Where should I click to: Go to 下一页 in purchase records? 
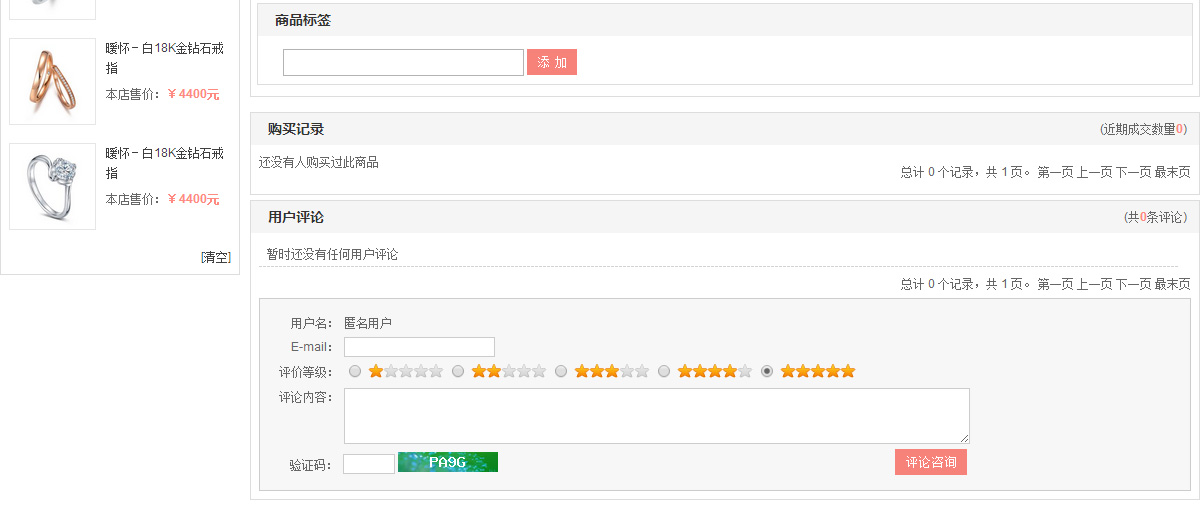click(x=1133, y=172)
